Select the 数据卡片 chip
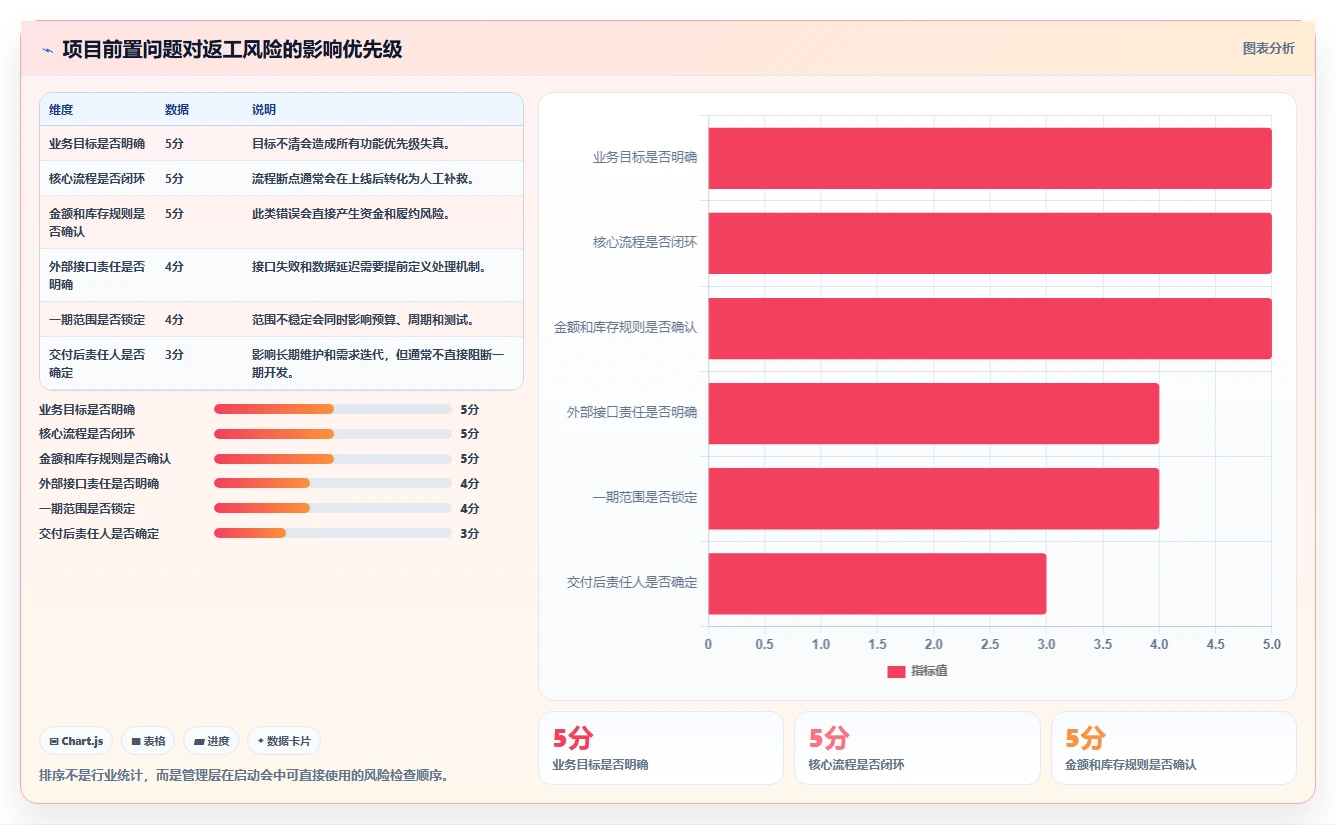This screenshot has height=825, width=1336. click(x=284, y=741)
